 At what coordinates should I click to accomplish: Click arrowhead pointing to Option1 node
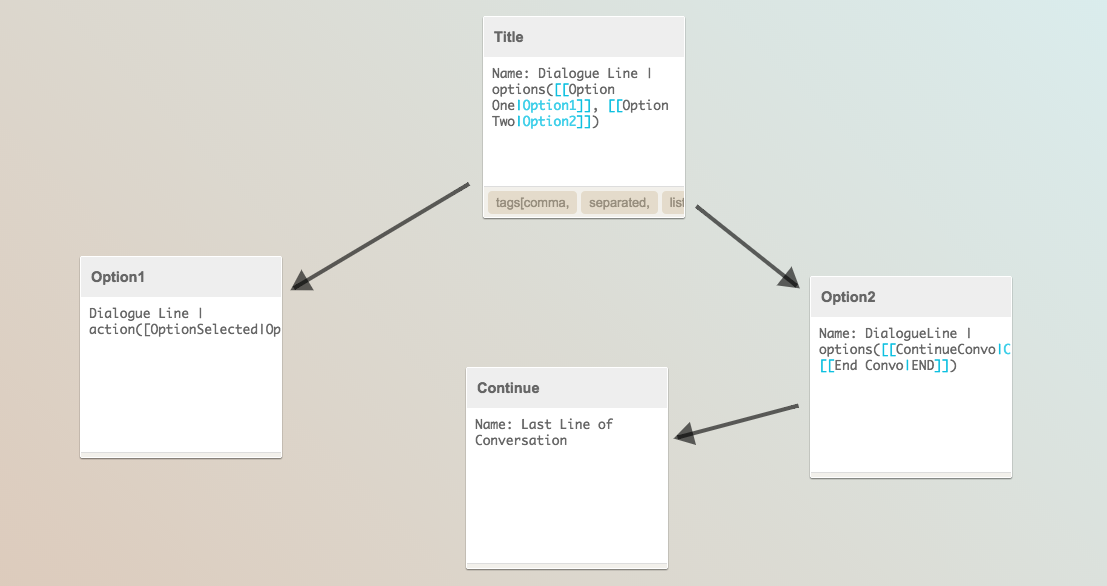pos(301,281)
